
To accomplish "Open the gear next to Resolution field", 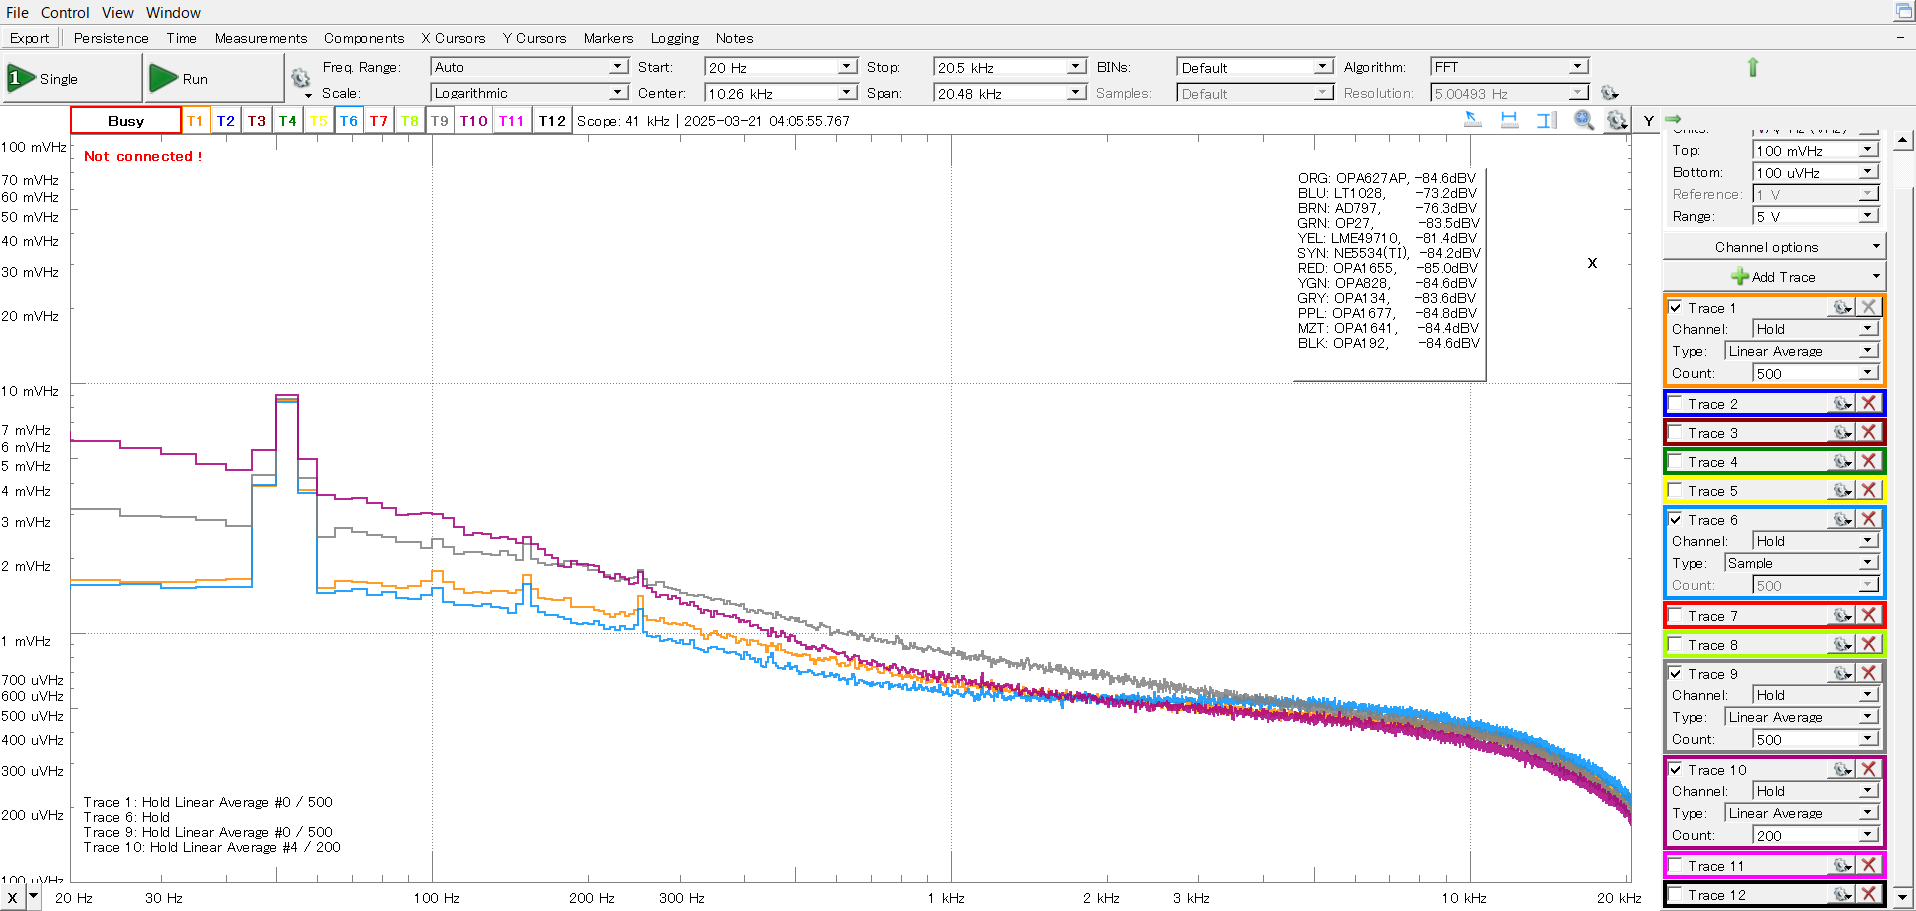I will (x=1609, y=93).
